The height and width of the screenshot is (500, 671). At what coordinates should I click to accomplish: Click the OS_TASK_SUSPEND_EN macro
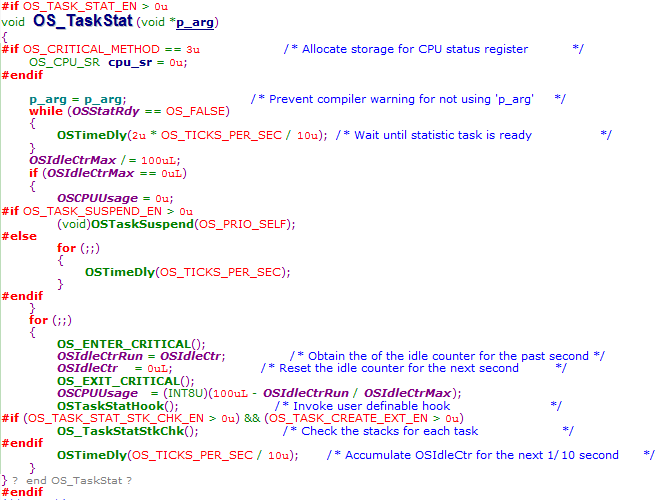click(92, 211)
